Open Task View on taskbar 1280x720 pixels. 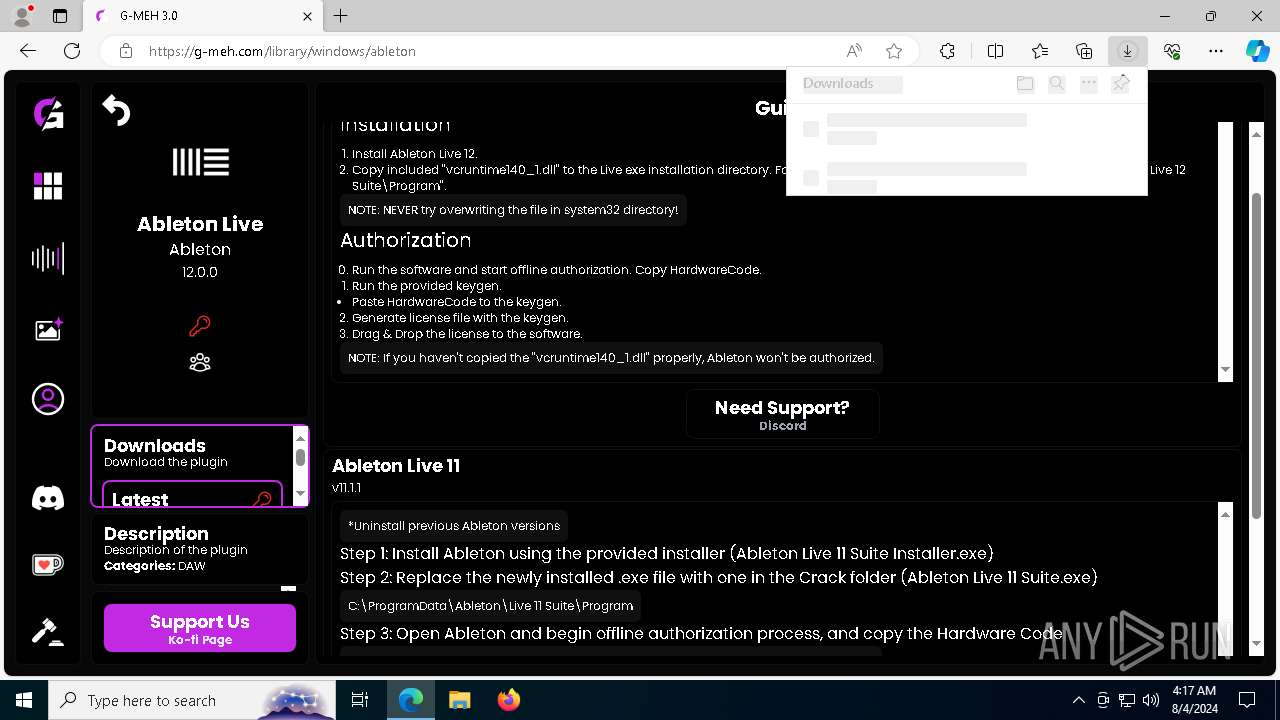tap(360, 700)
